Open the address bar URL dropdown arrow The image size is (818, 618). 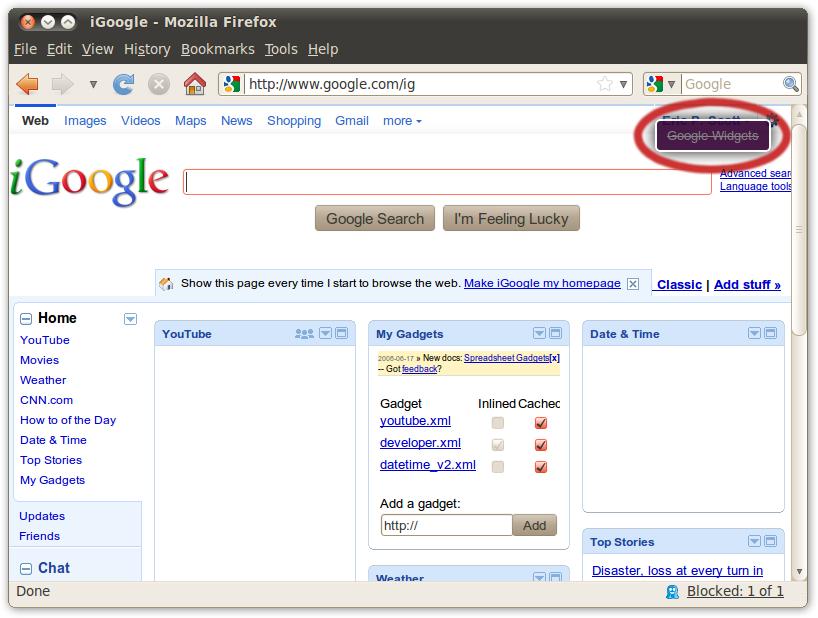pyautogui.click(x=623, y=84)
